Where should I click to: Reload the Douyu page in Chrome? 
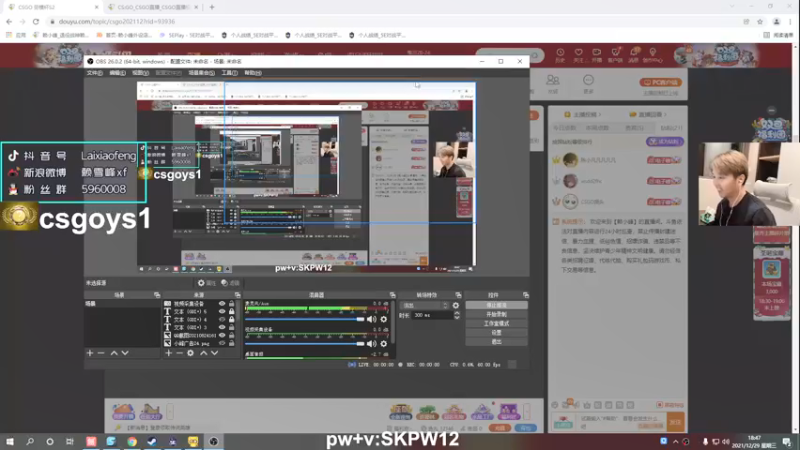(x=36, y=21)
